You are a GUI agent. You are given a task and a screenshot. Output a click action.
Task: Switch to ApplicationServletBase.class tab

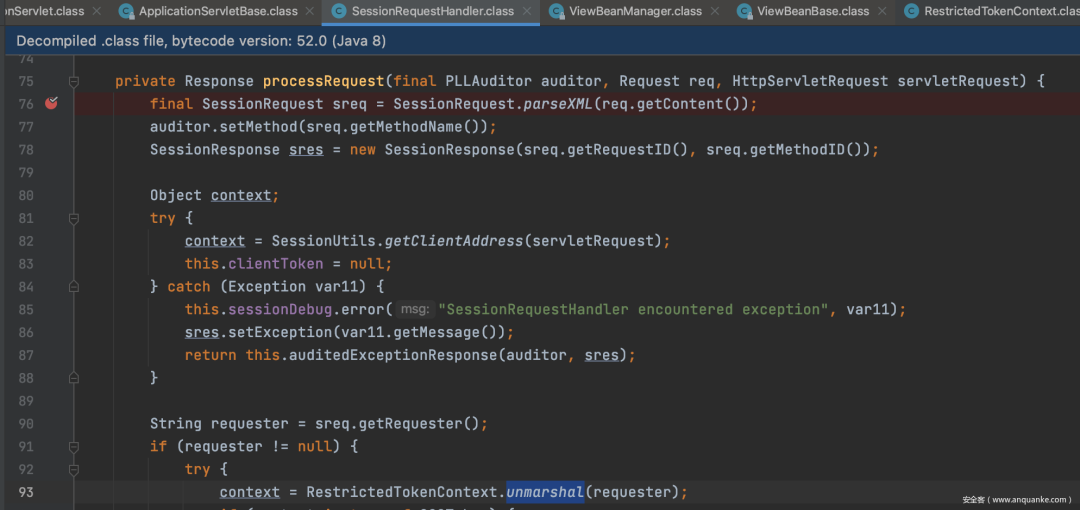pyautogui.click(x=218, y=12)
